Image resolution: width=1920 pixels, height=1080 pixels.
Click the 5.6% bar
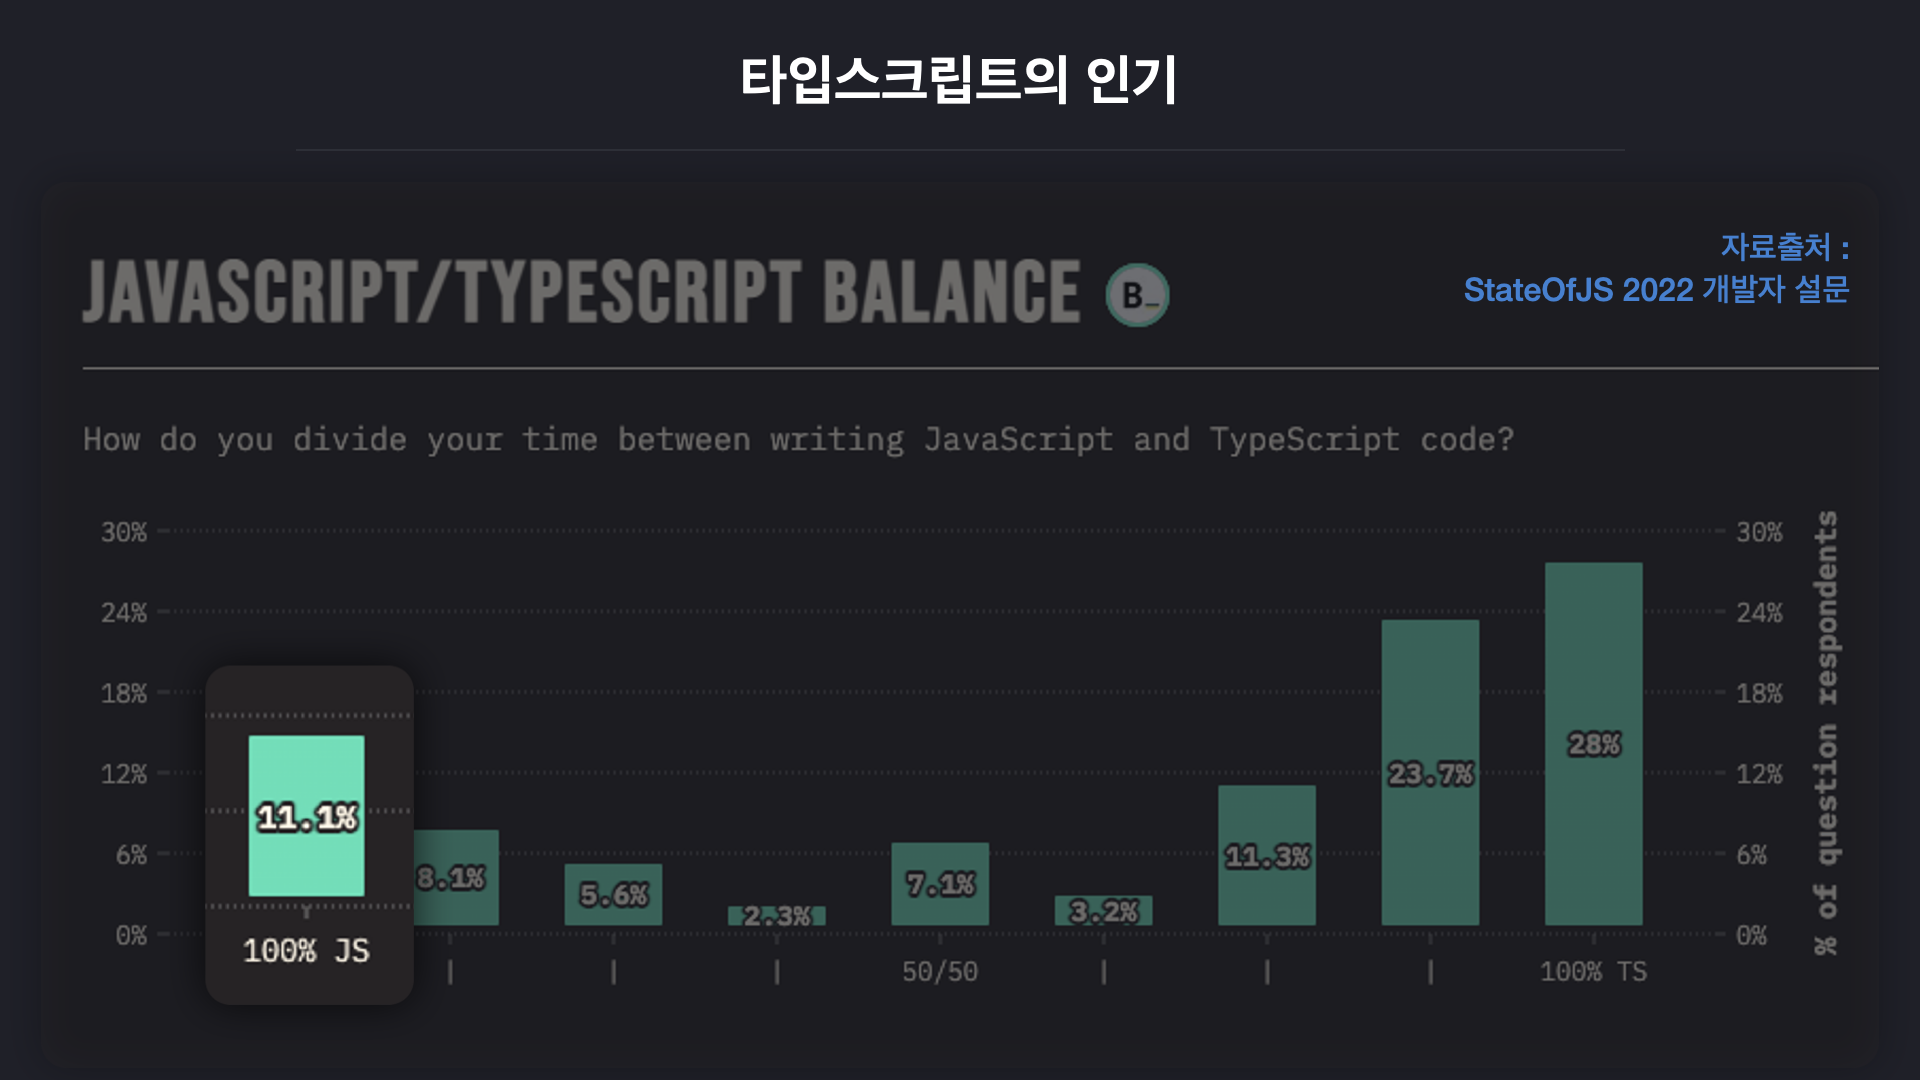pos(613,894)
